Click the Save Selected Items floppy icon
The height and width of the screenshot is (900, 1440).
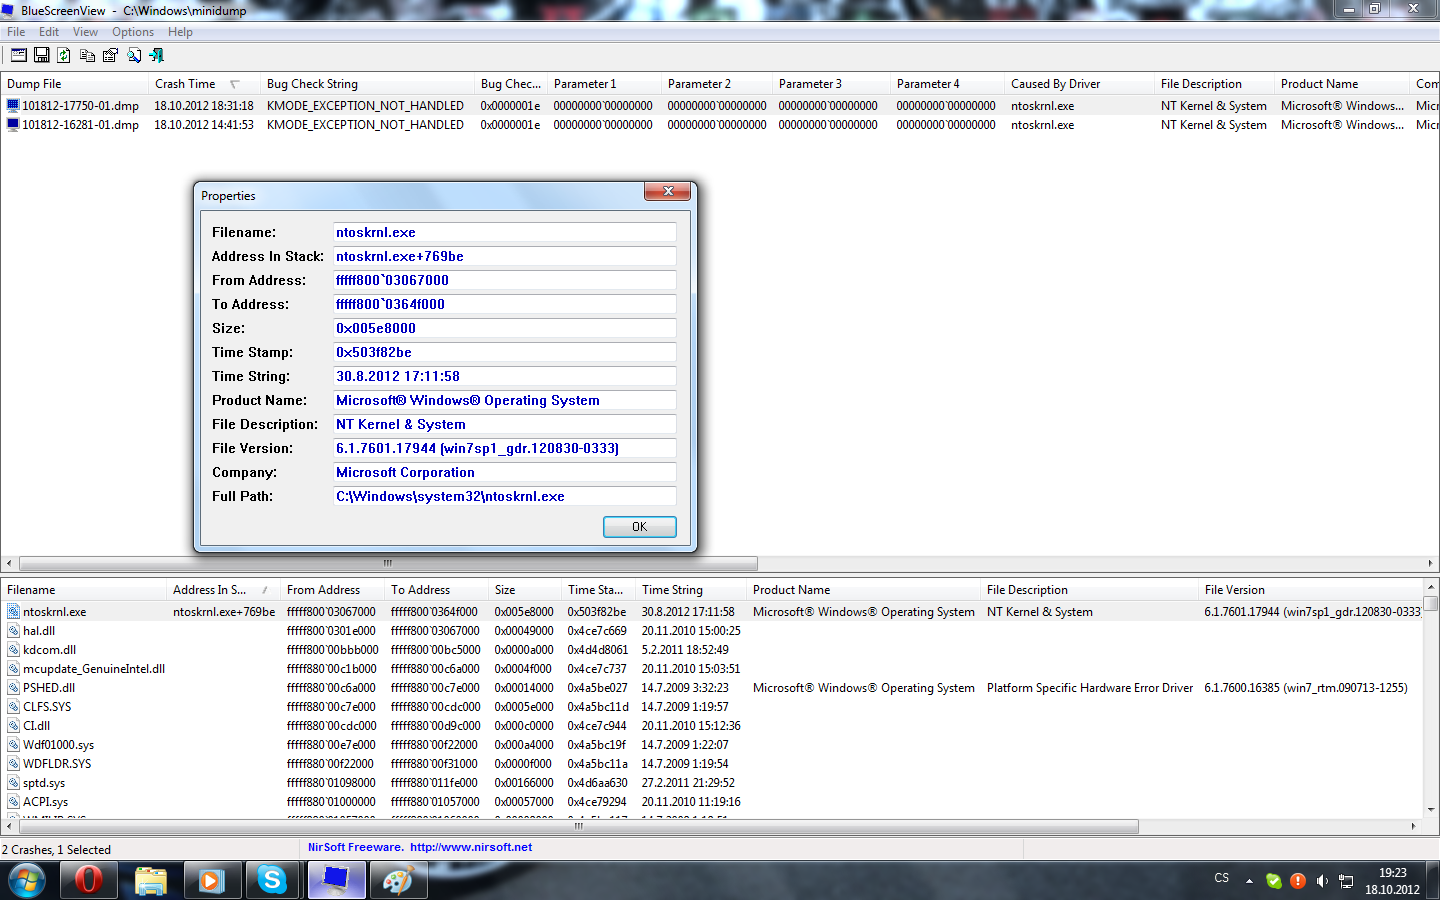tap(42, 56)
